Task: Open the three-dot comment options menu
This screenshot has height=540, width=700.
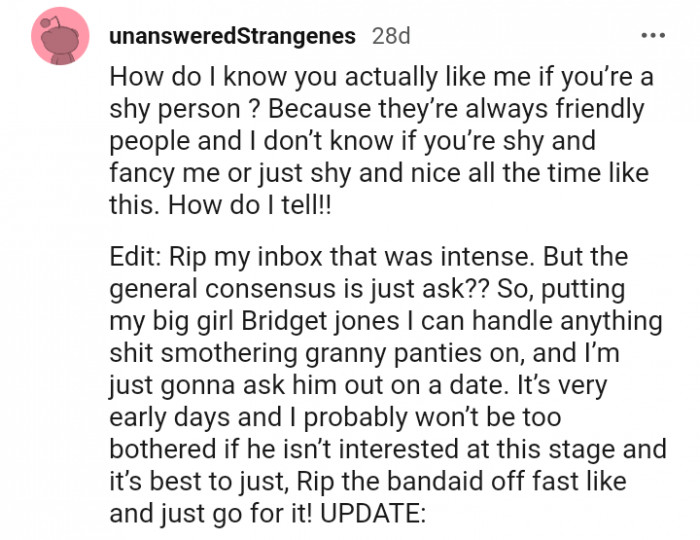Action: [x=653, y=36]
